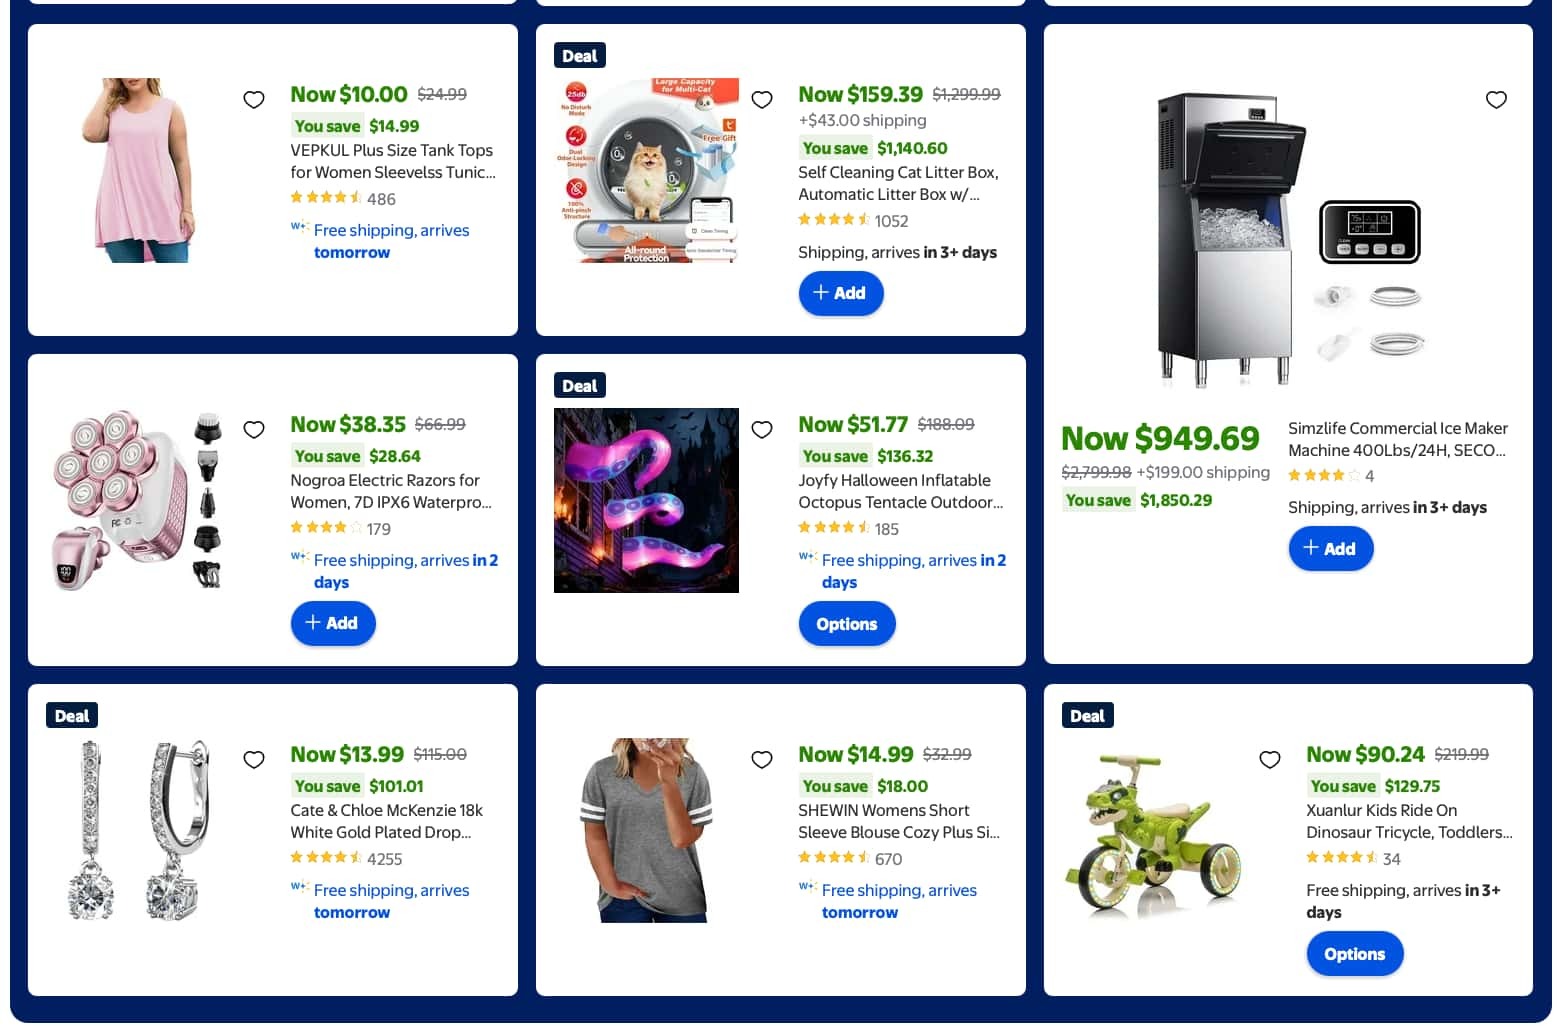Heart the SHEWIN Womens Short Sleeve Blouse
1558x1032 pixels.
(x=762, y=759)
